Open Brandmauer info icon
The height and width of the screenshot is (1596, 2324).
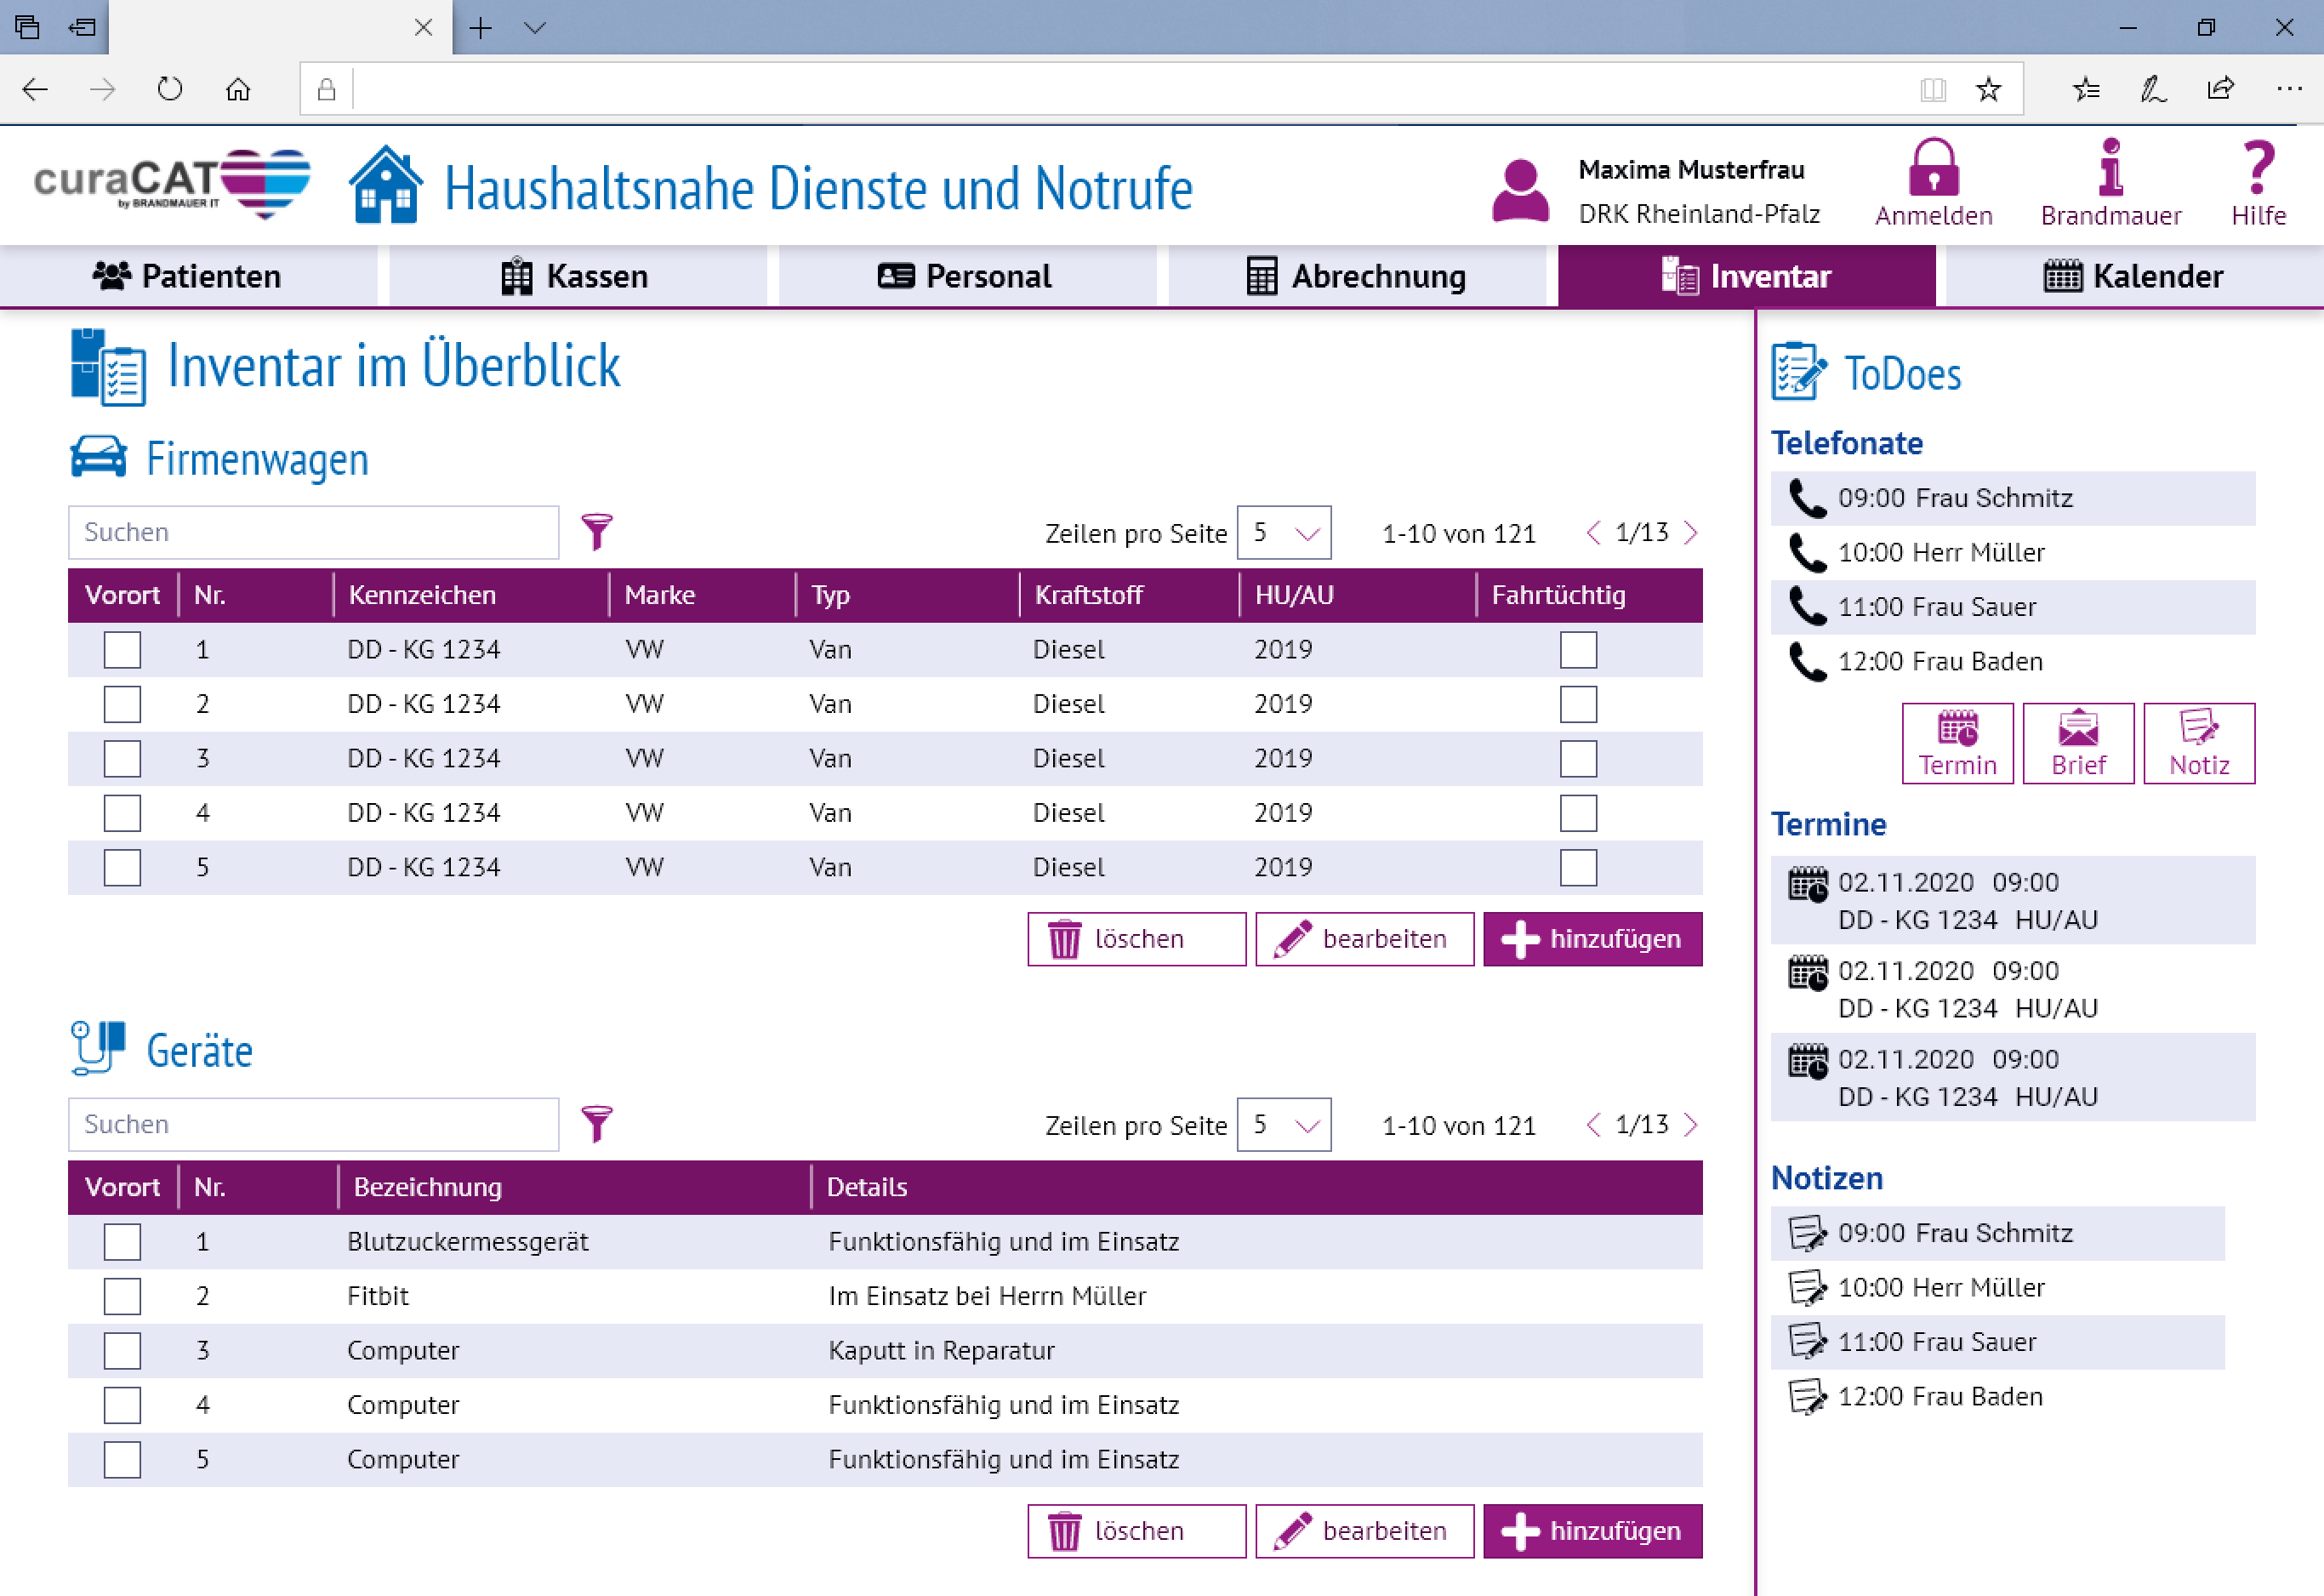pos(2111,166)
